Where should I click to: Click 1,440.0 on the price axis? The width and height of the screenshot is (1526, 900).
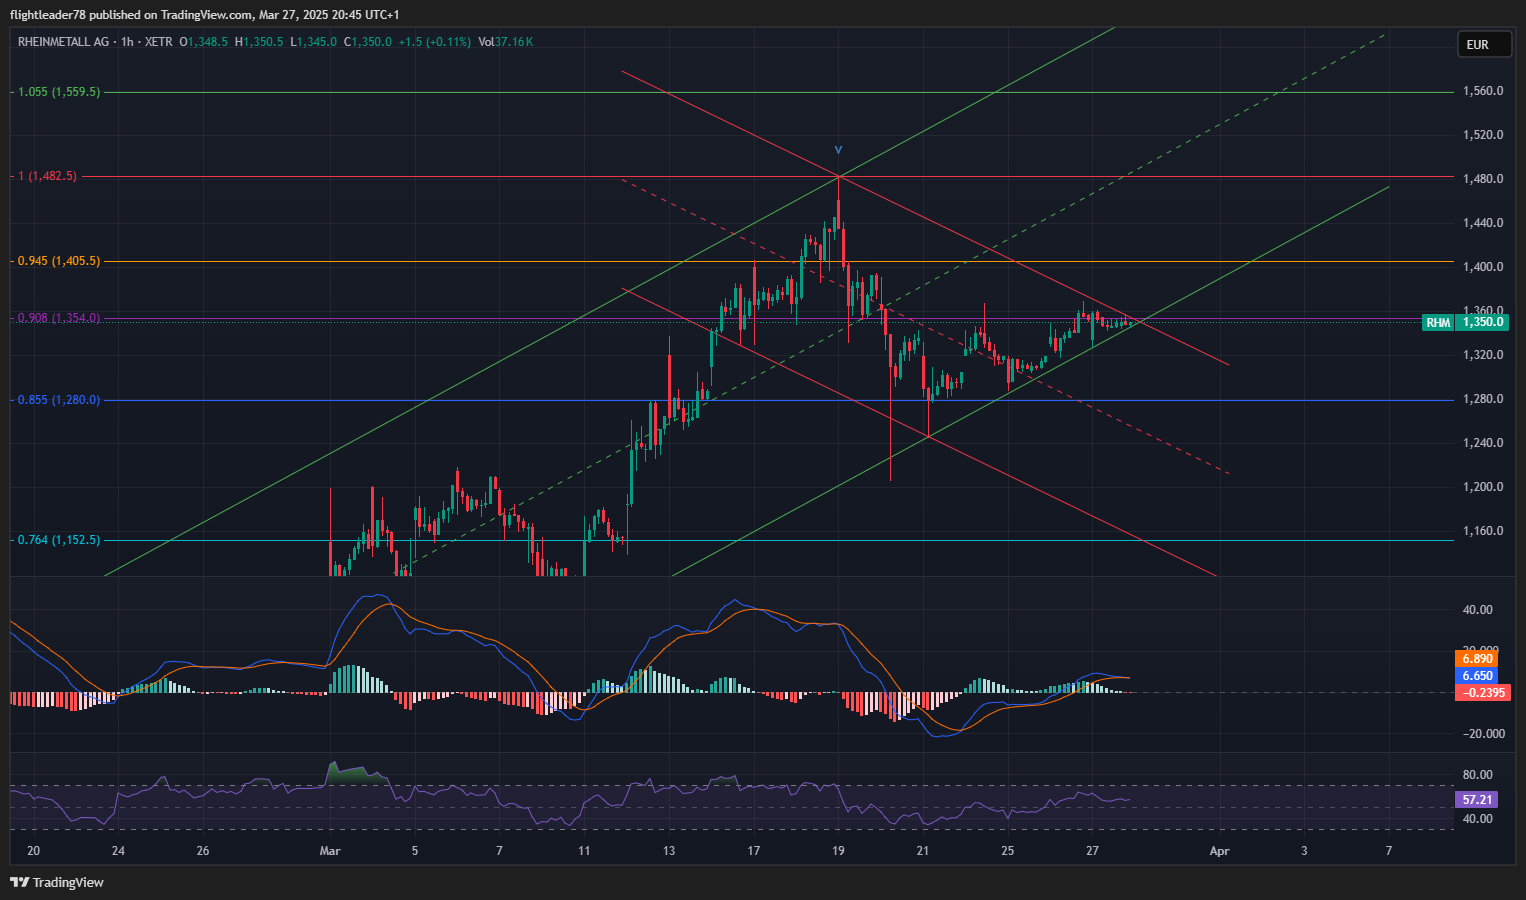(1483, 223)
